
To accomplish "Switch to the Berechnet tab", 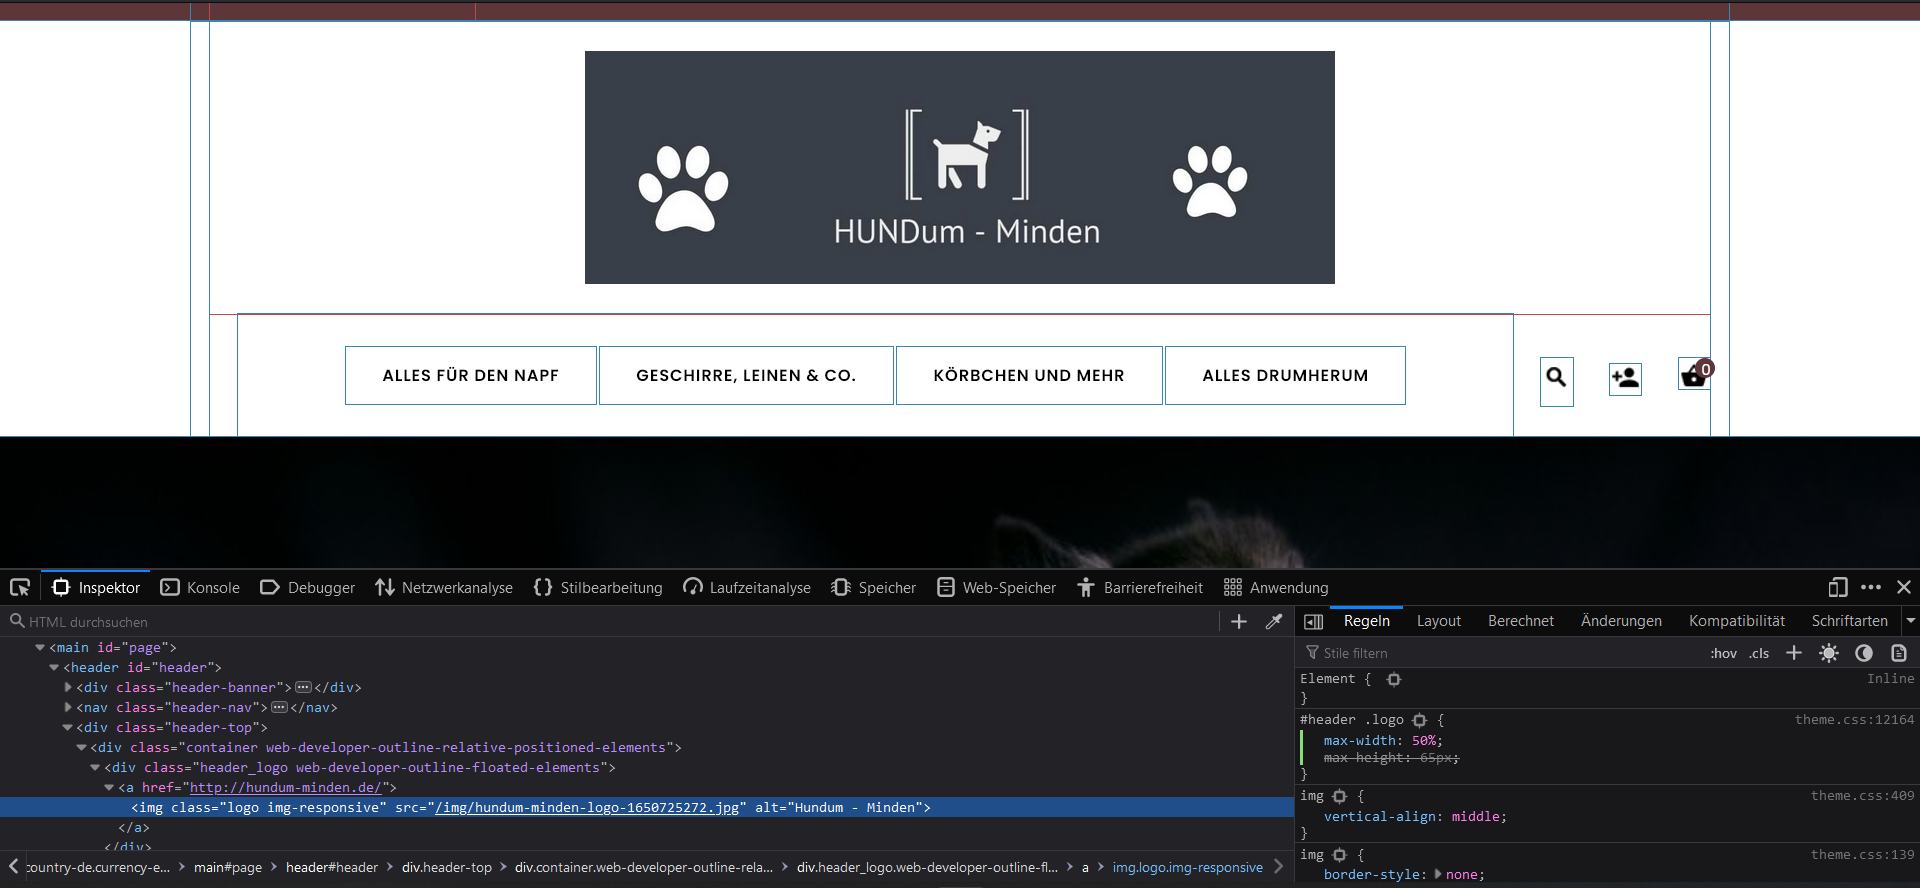I will [1521, 621].
